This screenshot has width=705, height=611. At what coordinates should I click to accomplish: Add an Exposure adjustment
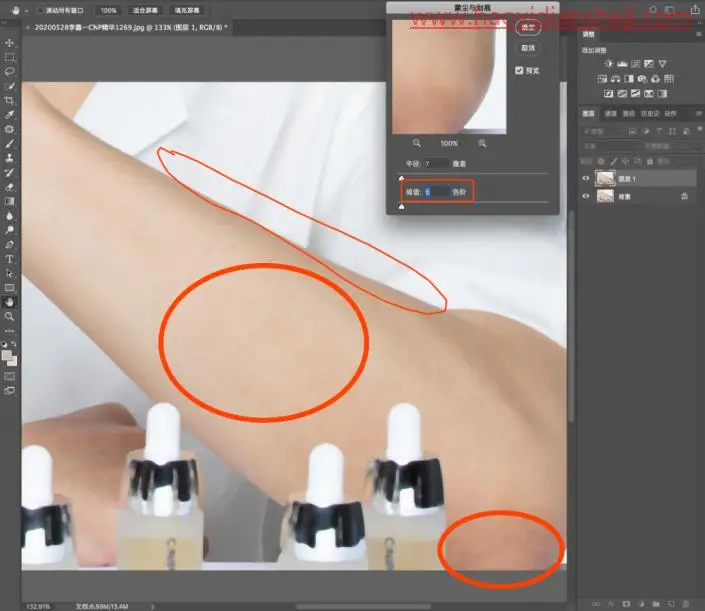click(649, 64)
